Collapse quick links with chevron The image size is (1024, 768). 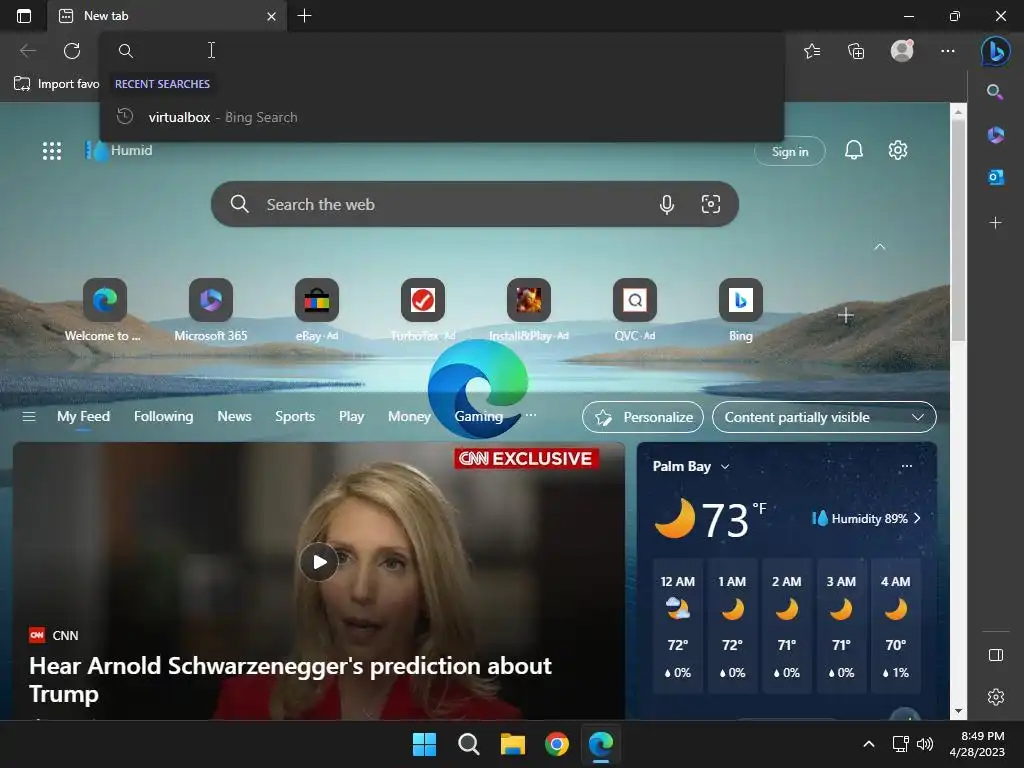[880, 247]
